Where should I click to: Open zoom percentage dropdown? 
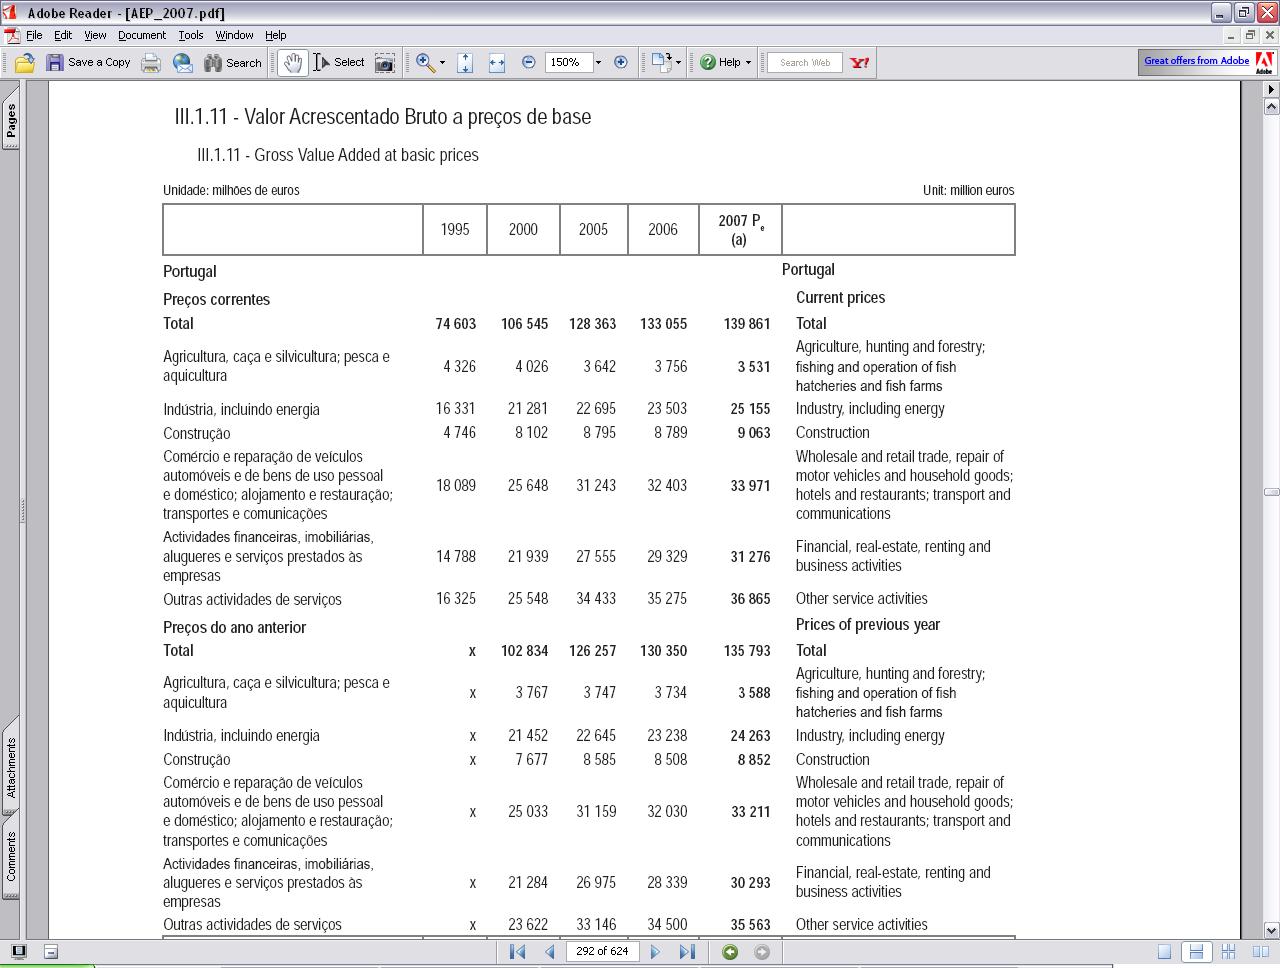point(598,62)
